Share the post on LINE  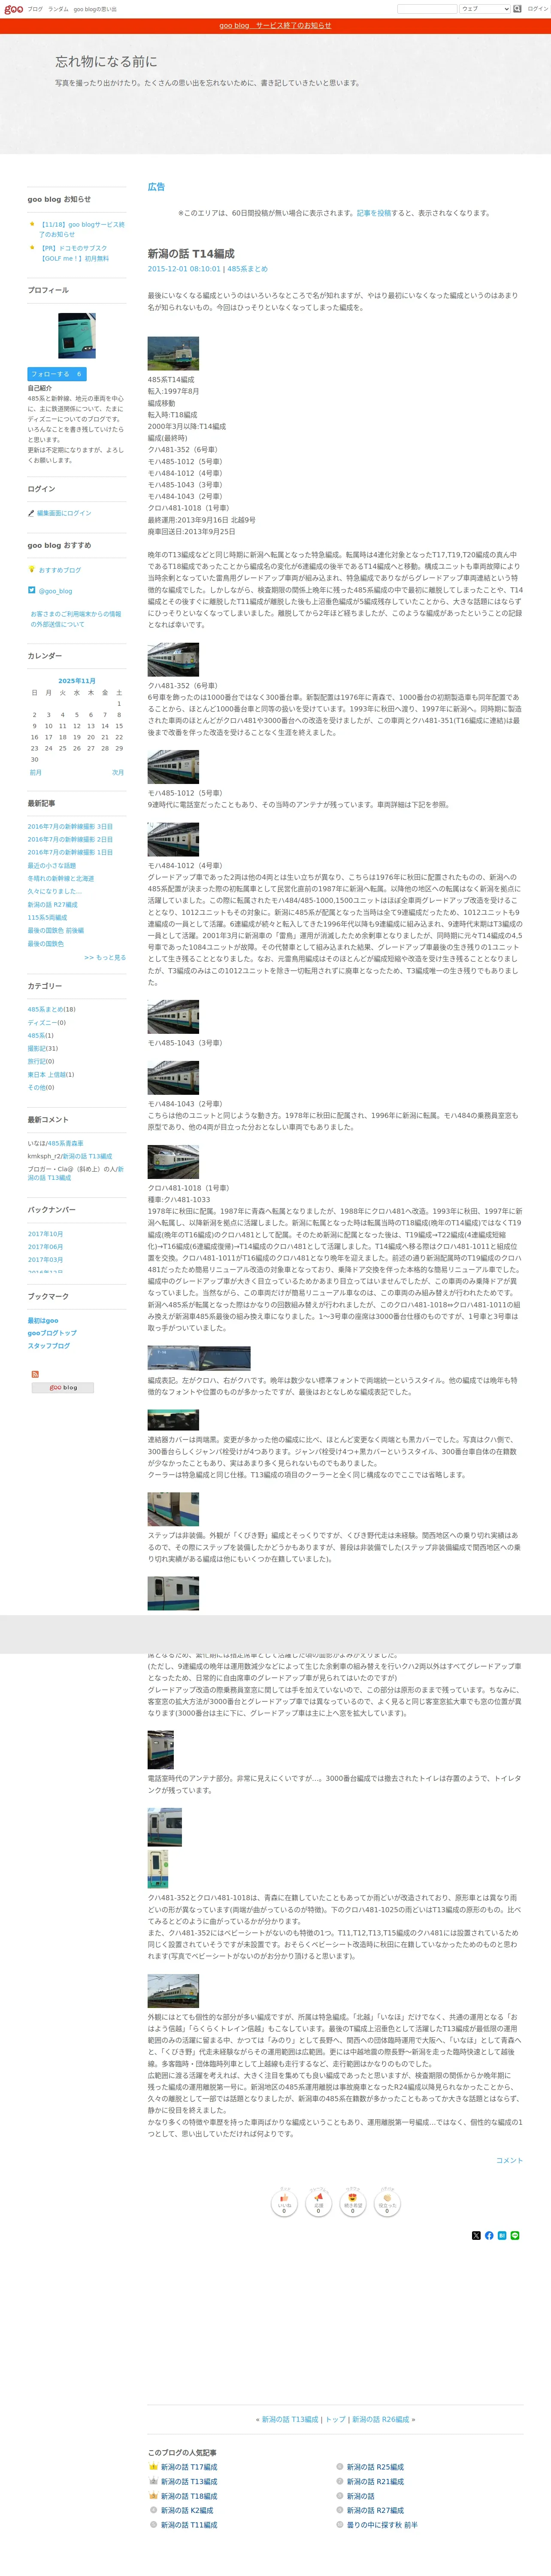tap(515, 2235)
